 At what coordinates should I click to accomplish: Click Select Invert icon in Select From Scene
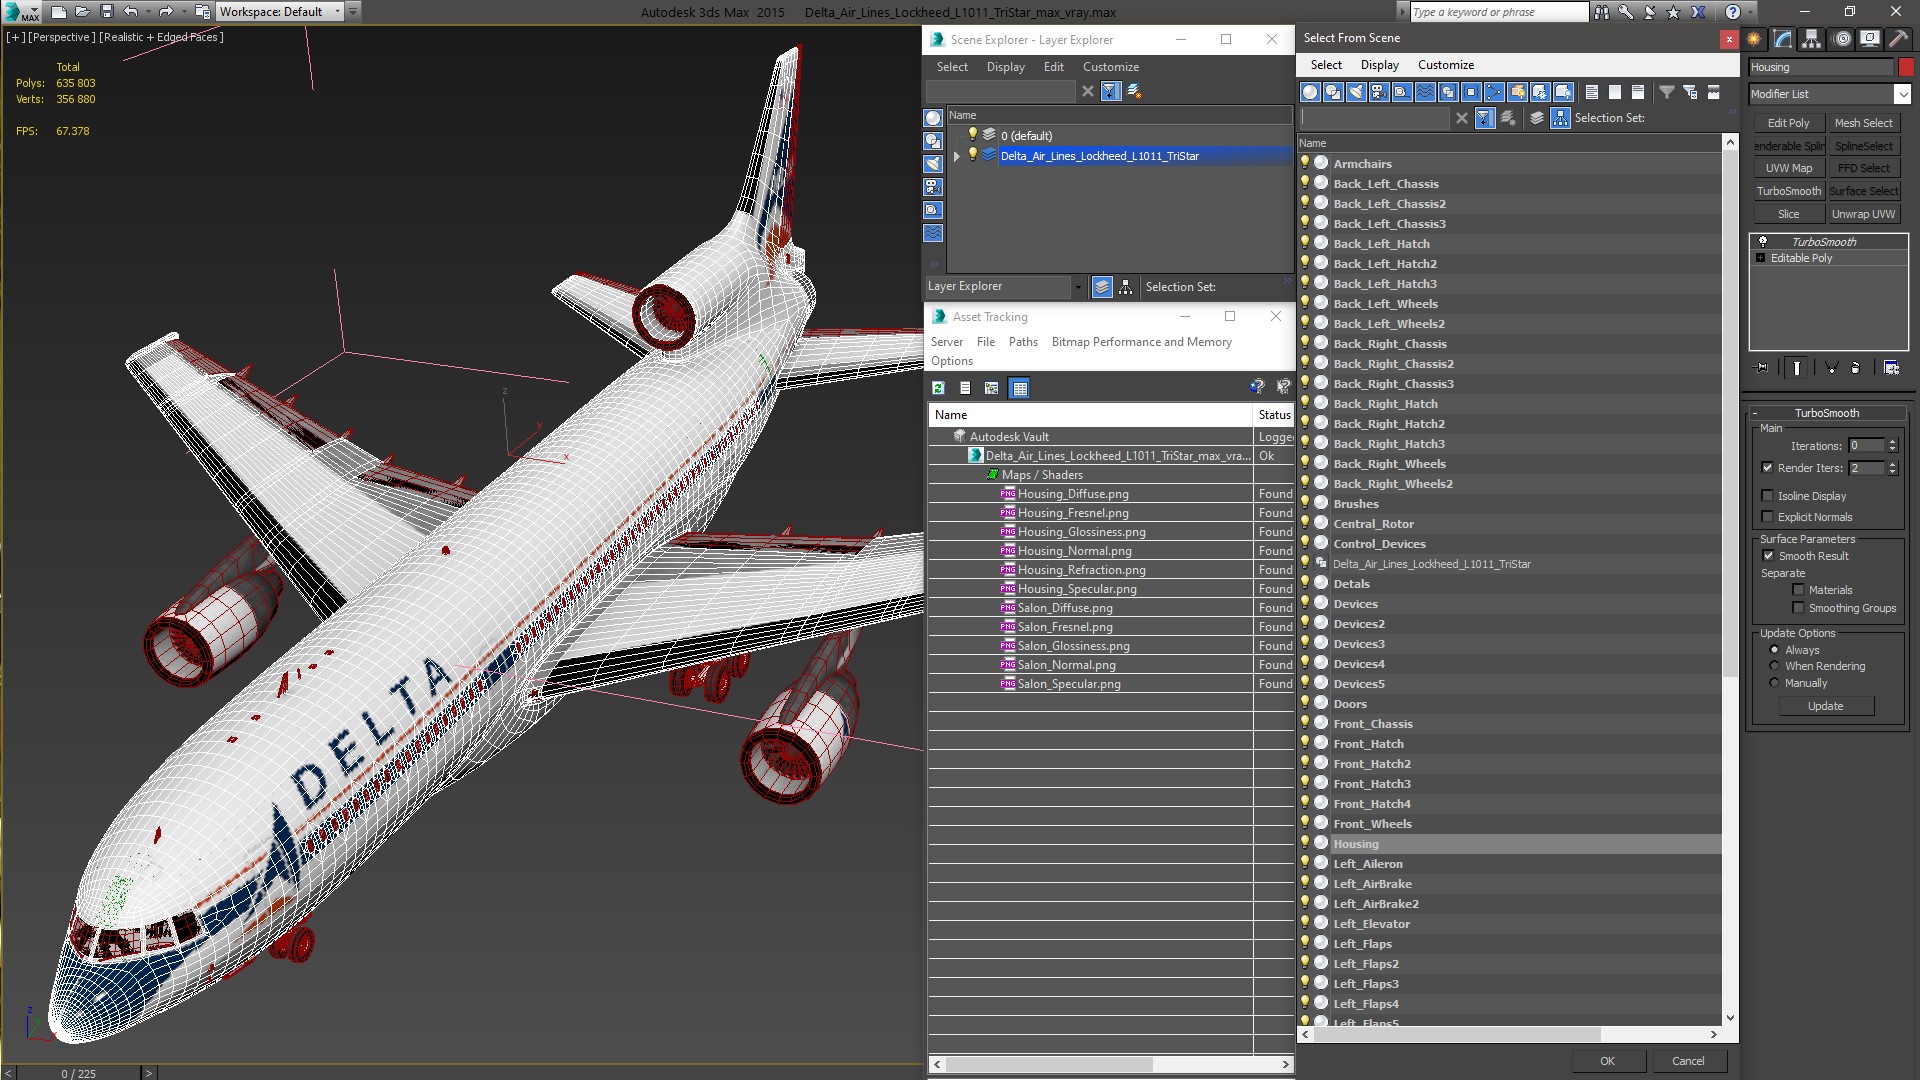1638,92
